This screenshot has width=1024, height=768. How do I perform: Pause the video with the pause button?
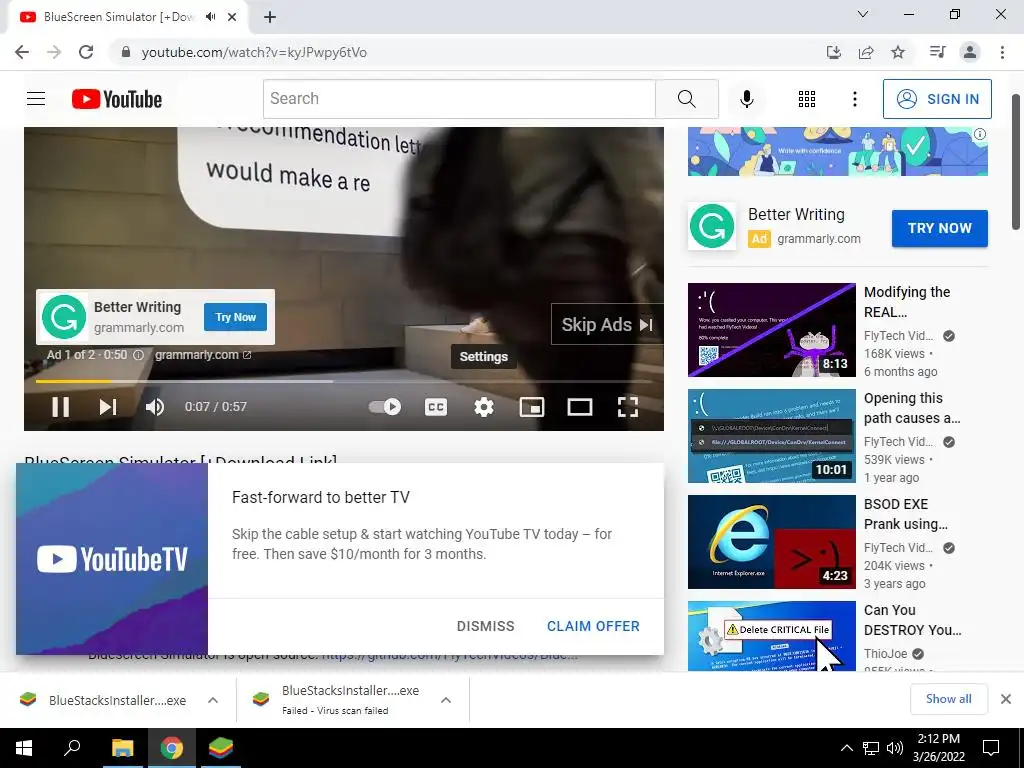pos(61,407)
